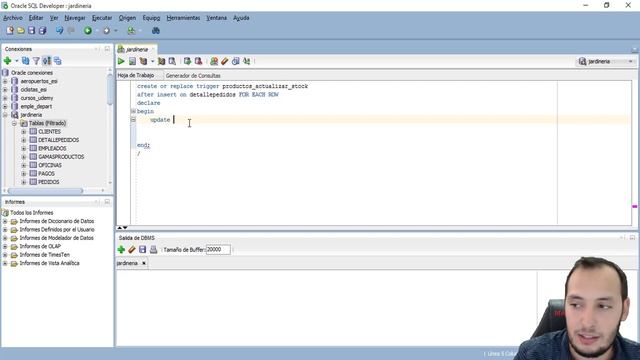
Task: Click the Save icon in main toolbar
Action: click(31, 31)
